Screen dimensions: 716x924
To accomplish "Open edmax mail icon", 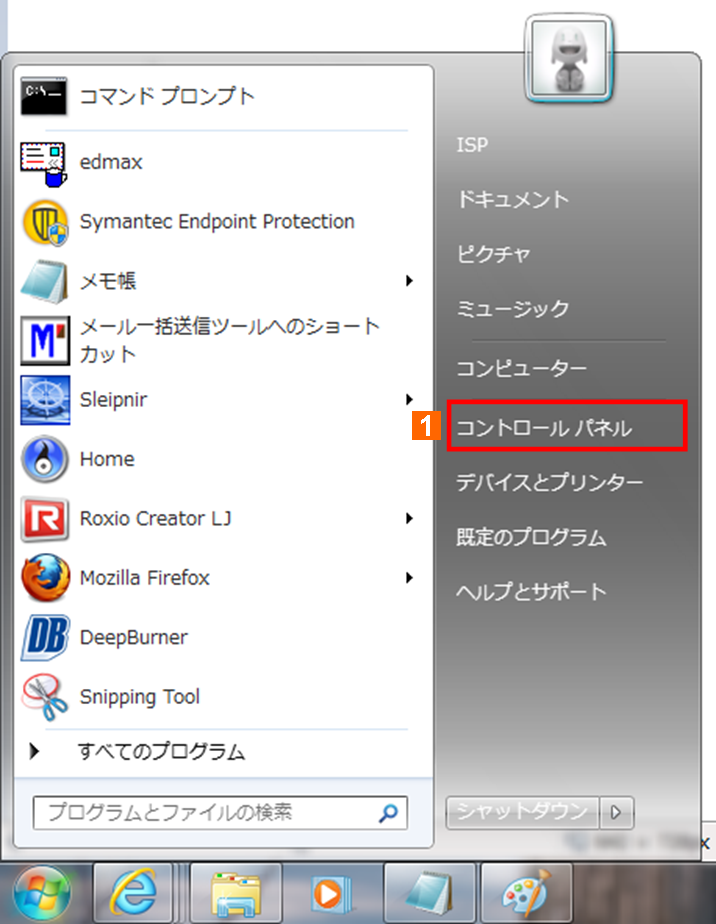I will (44, 164).
